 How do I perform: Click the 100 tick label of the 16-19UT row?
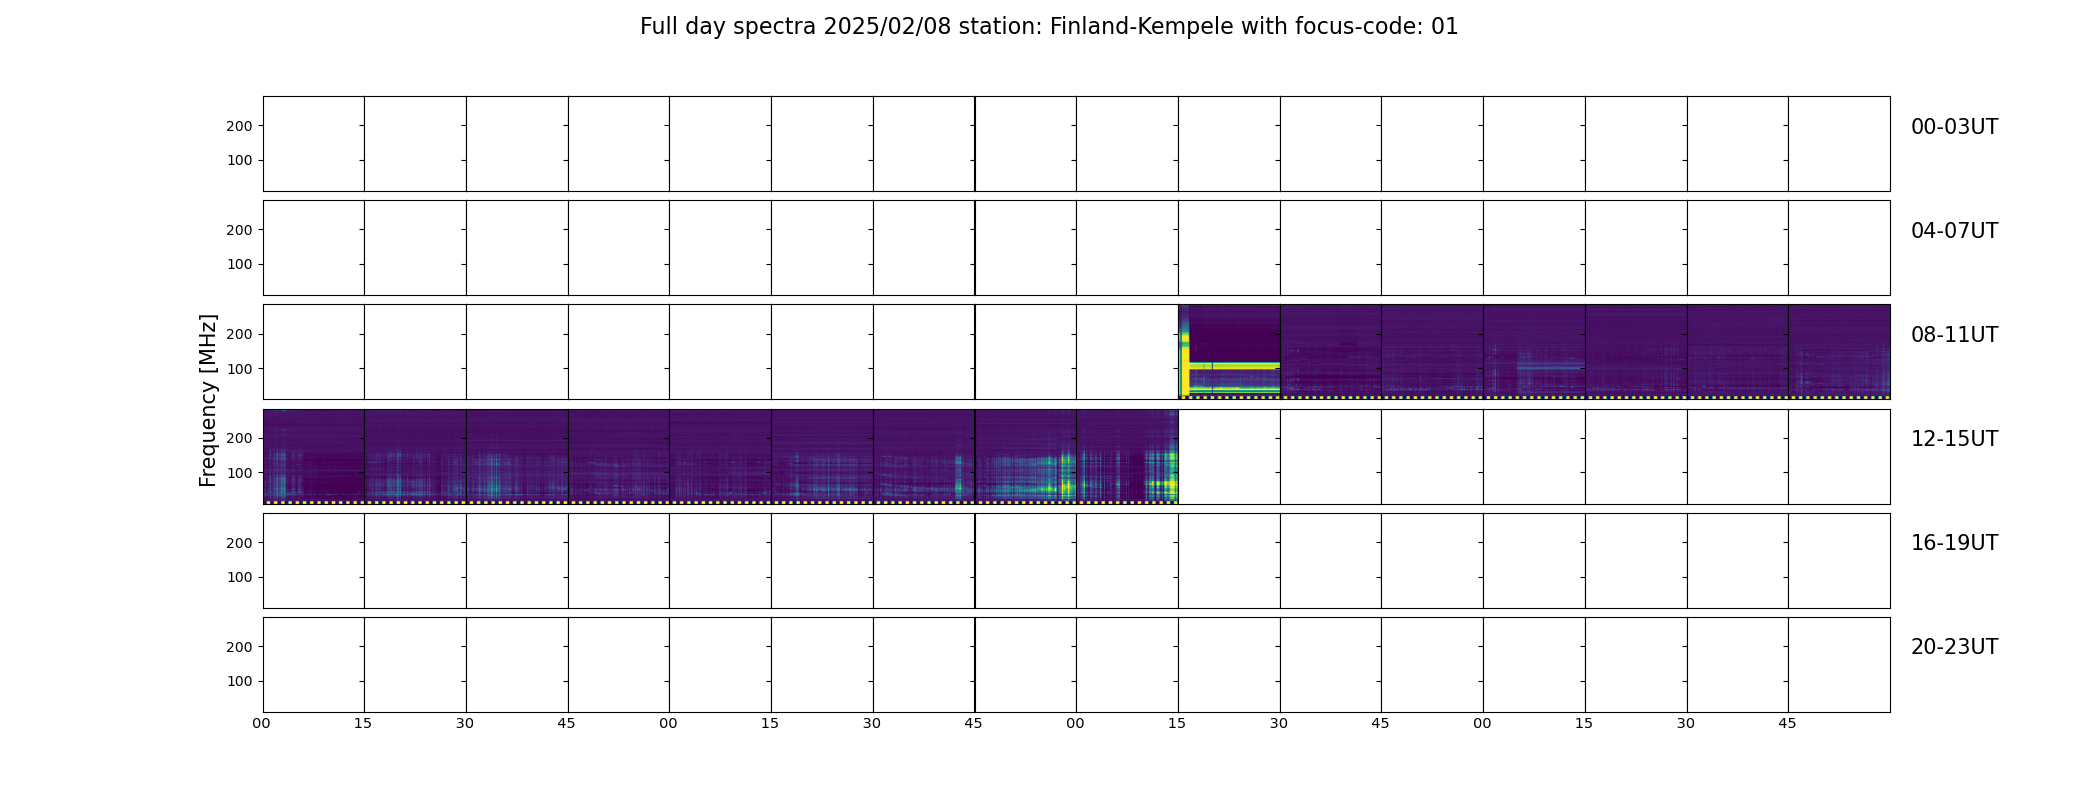(239, 577)
